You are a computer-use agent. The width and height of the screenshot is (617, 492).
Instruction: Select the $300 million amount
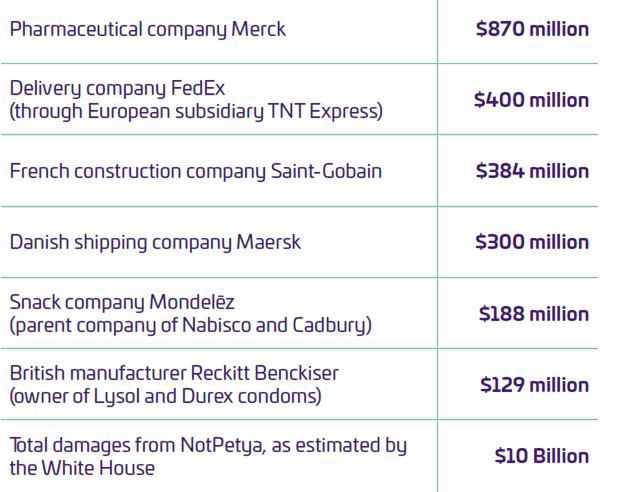pyautogui.click(x=532, y=242)
